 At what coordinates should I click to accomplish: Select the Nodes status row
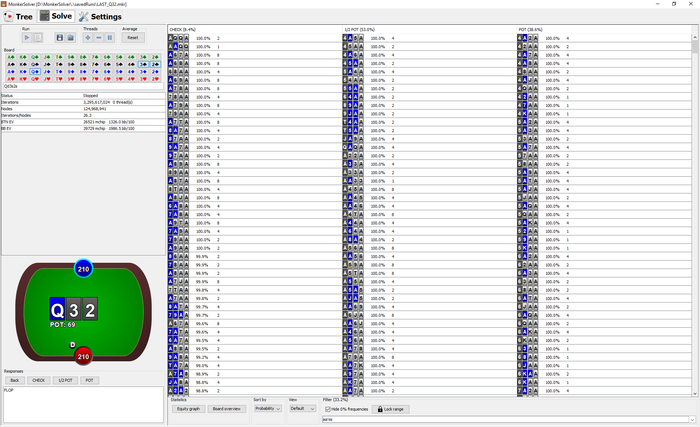83,109
